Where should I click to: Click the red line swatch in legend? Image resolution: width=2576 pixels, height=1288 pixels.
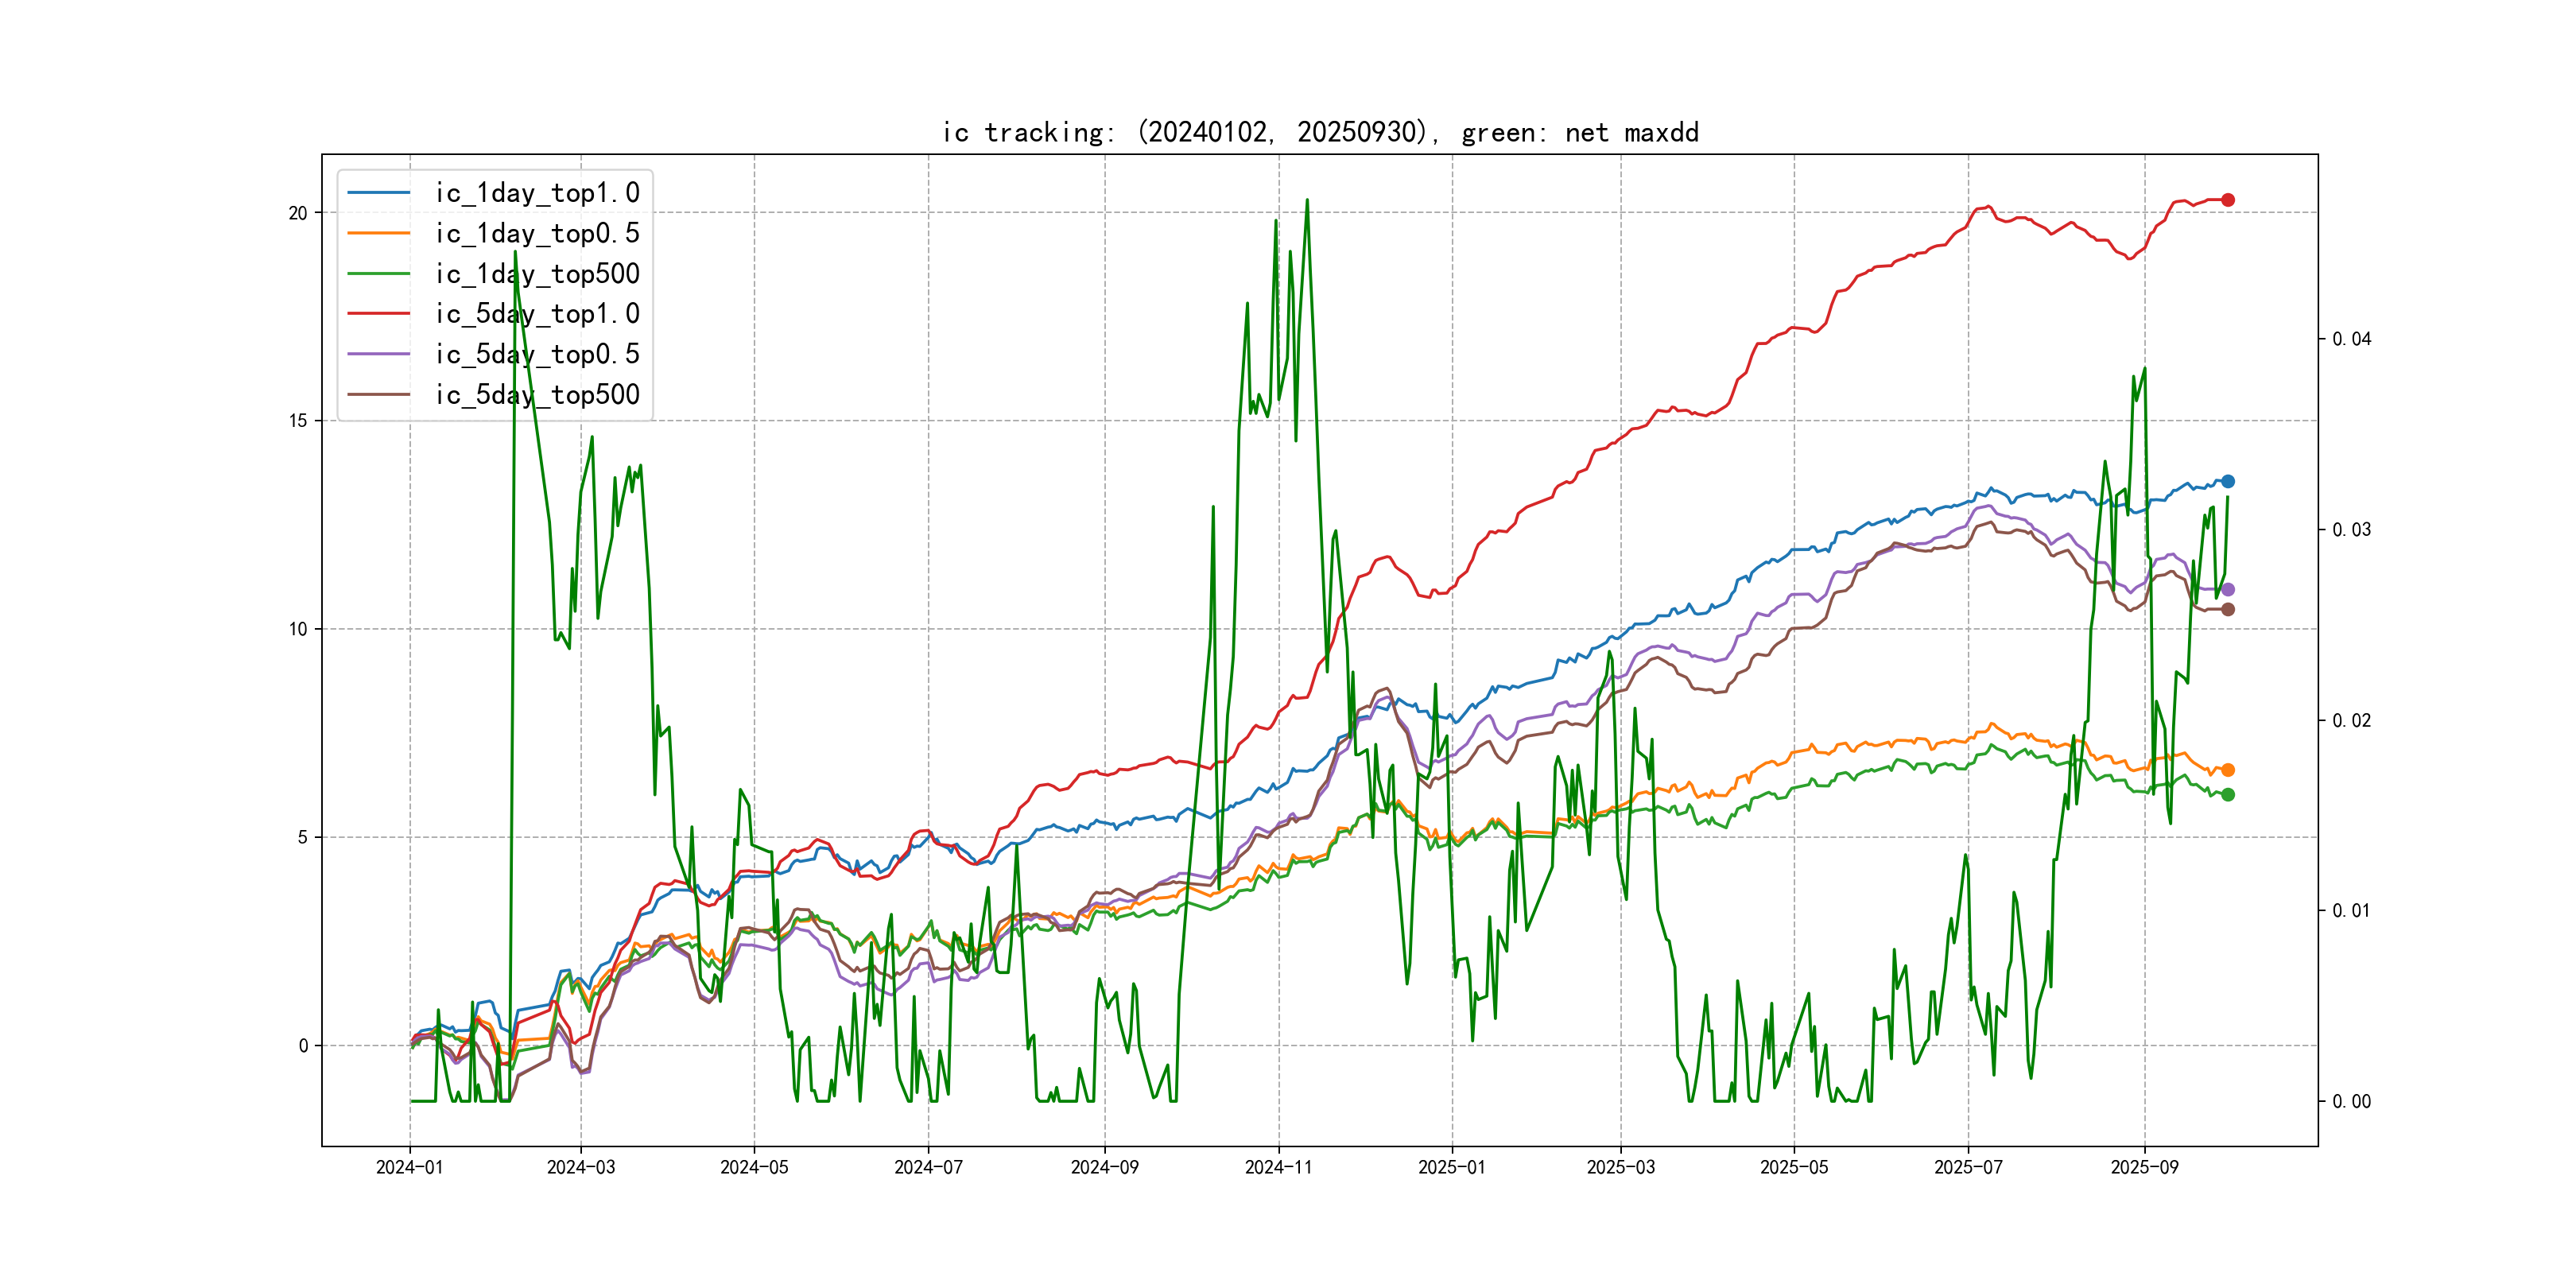coord(379,314)
